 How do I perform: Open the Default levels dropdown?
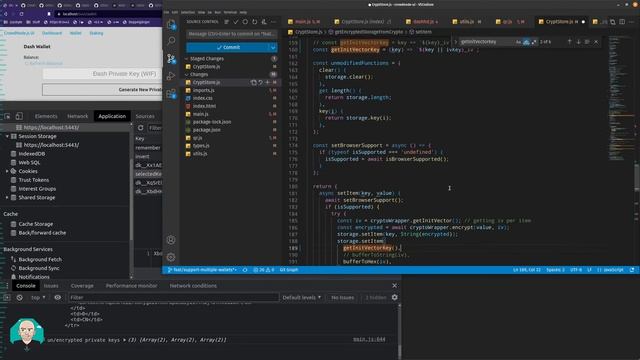click(x=302, y=298)
